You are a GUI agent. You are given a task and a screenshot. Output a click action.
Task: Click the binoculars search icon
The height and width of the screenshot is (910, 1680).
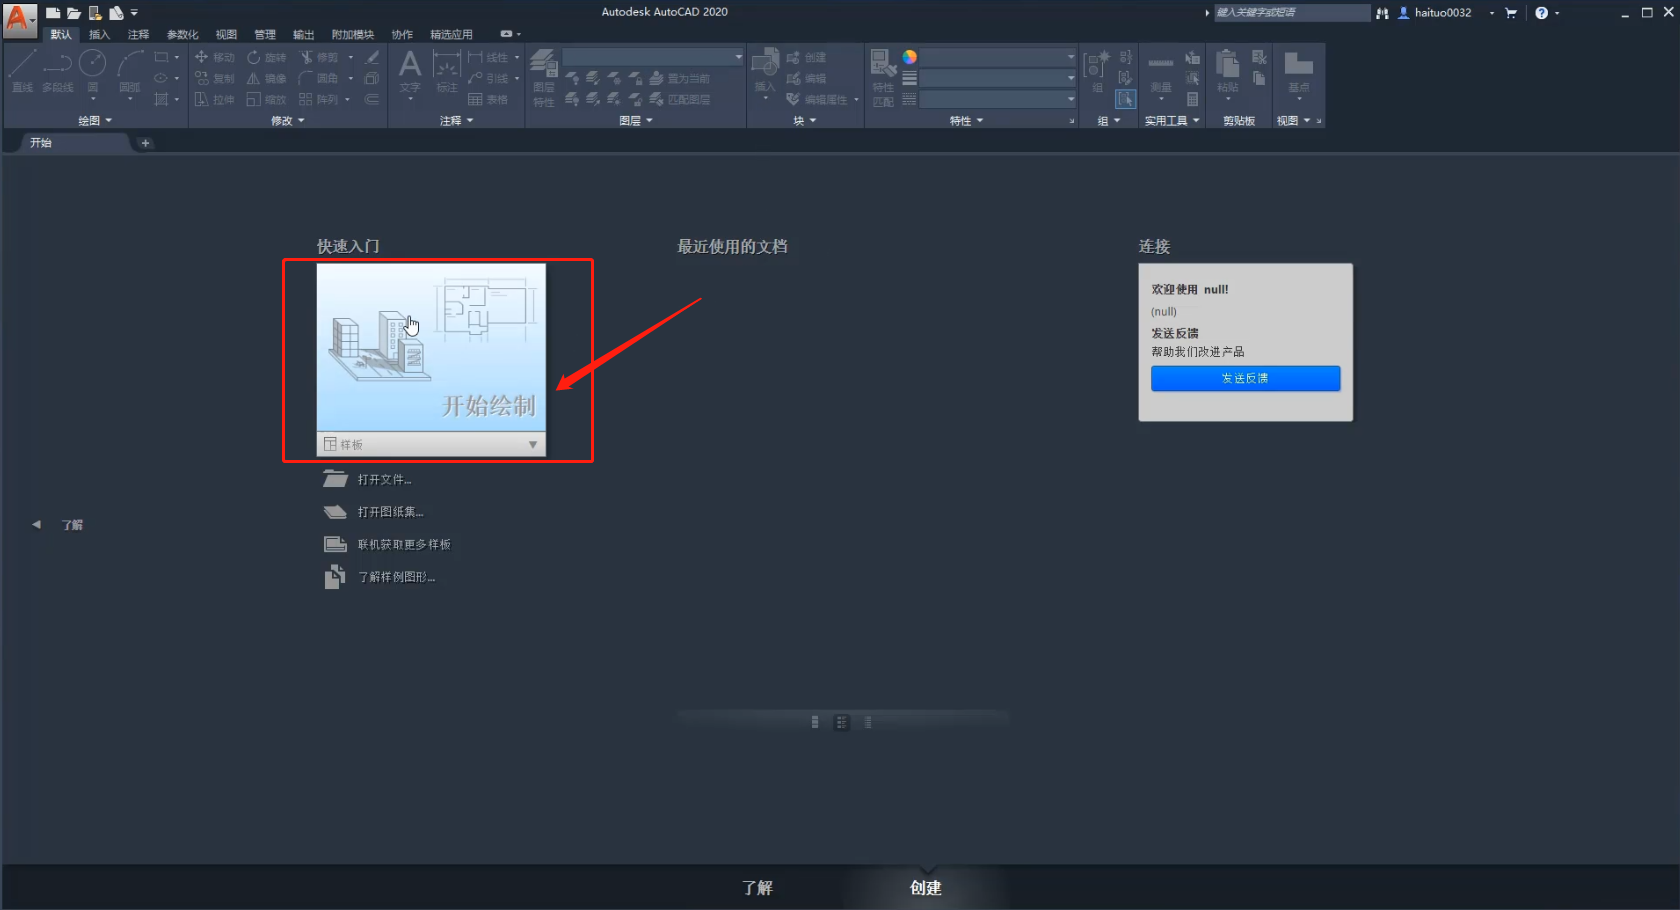(x=1382, y=13)
